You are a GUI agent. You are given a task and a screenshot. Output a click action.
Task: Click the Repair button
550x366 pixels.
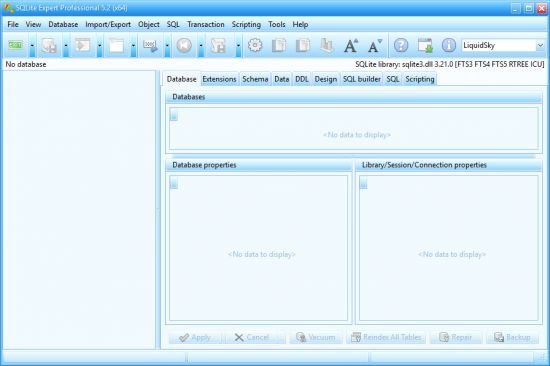(x=456, y=337)
